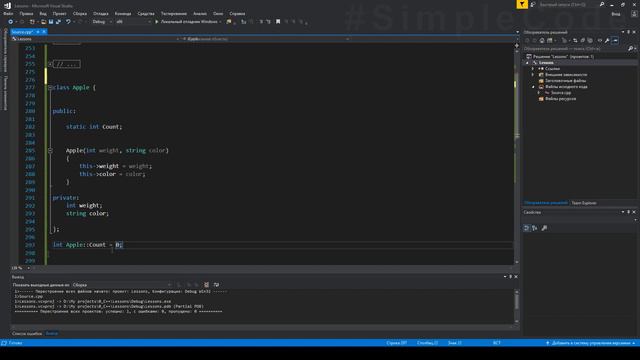Open the Сборка menu
640x360 pixels.
coord(80,13)
